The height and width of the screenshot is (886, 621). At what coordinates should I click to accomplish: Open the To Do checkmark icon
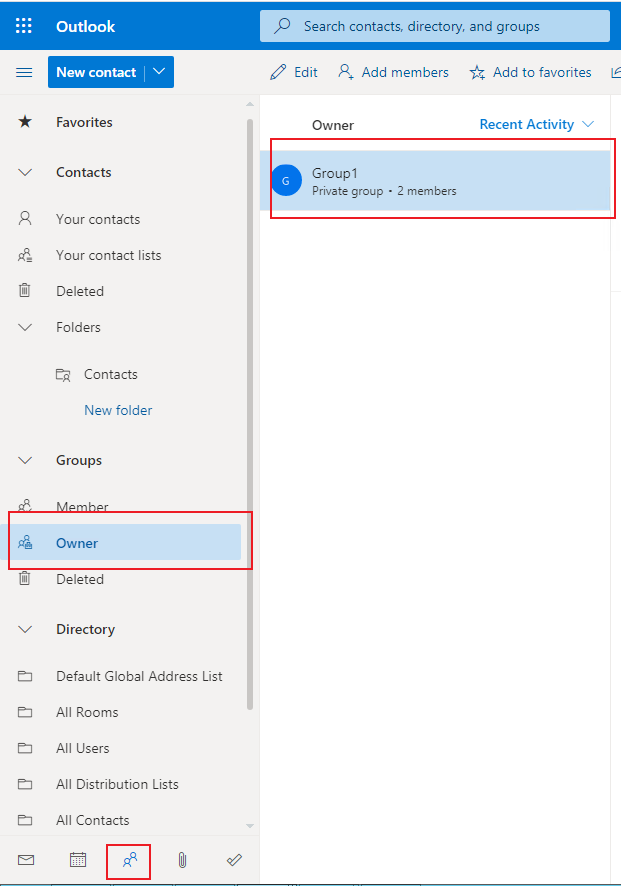pyautogui.click(x=234, y=860)
